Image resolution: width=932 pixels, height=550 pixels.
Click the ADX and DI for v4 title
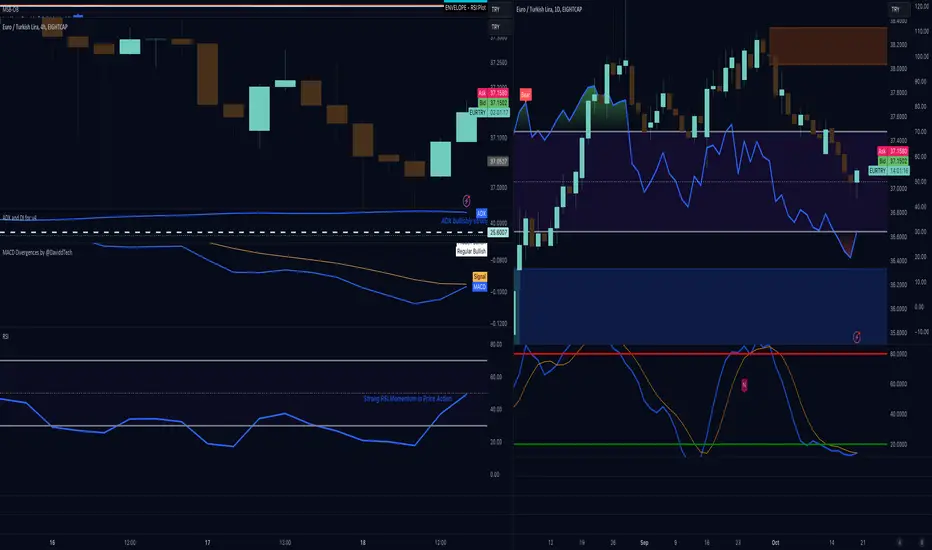[20, 218]
